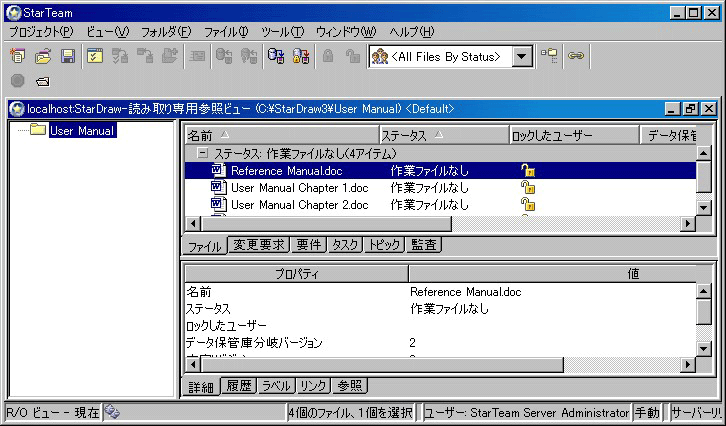726x426 pixels.
Task: Open the ファイル(I) menu
Action: pos(226,32)
